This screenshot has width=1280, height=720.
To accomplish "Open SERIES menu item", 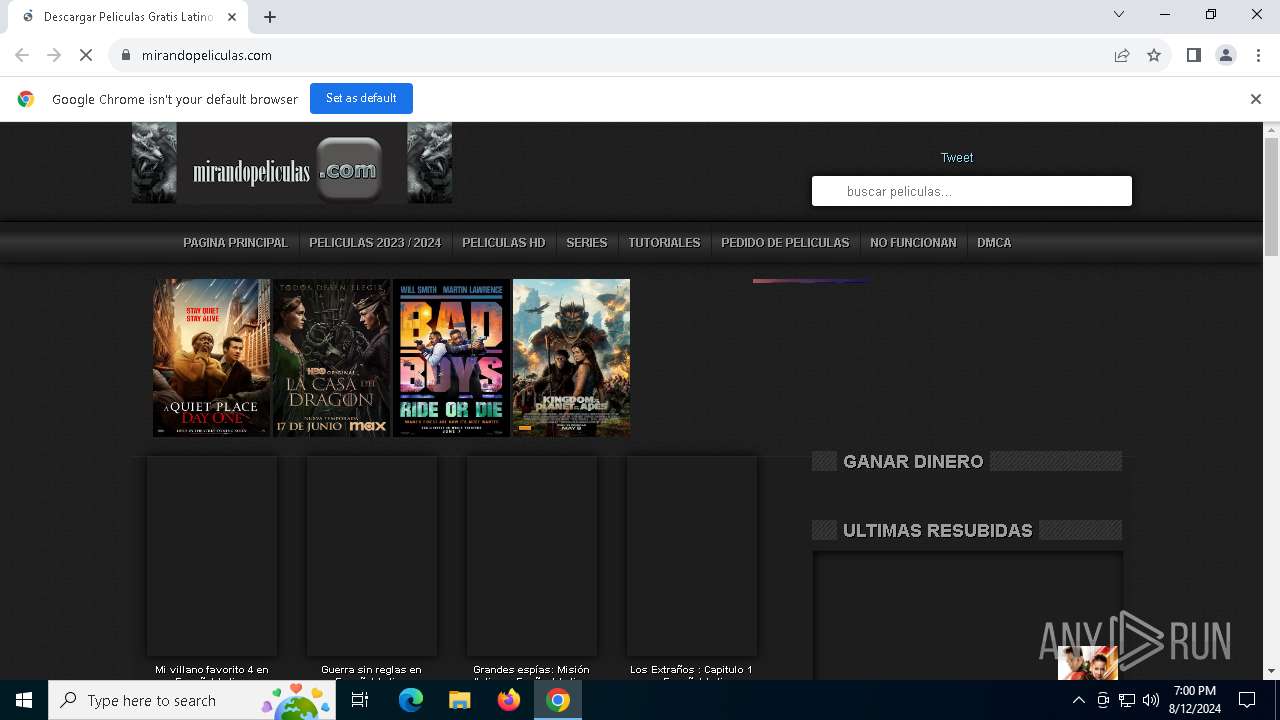I will [587, 243].
